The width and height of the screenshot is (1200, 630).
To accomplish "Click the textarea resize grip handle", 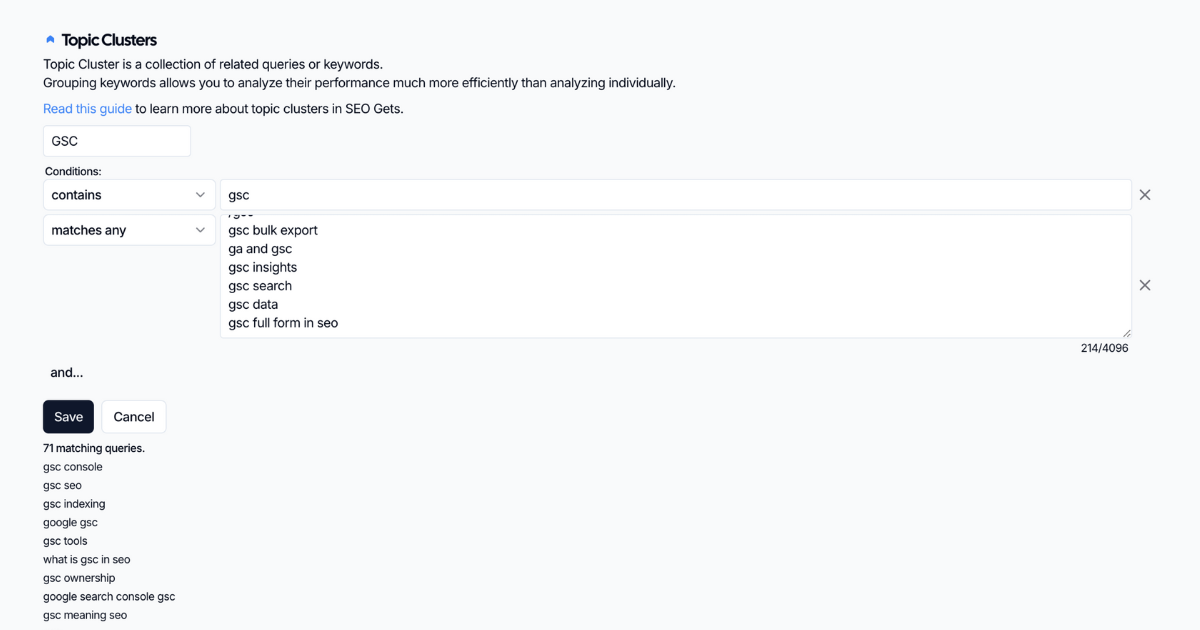I will (x=1126, y=331).
